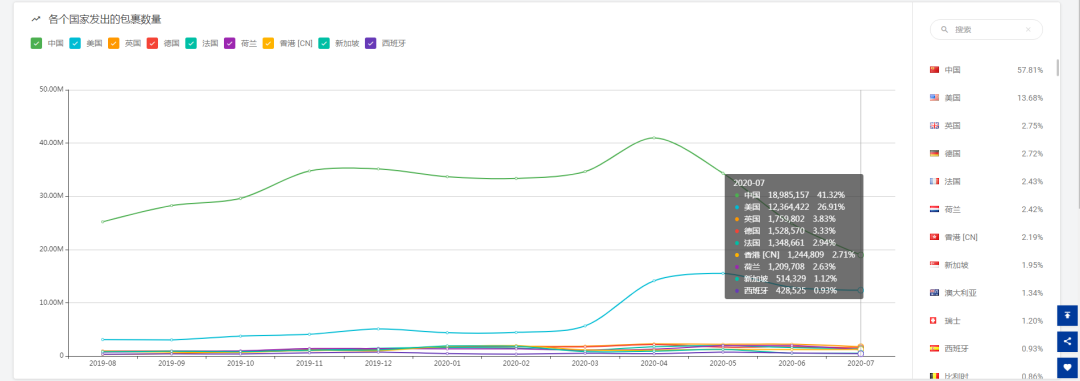Click the China data point at 2019-11
Image resolution: width=1080 pixels, height=381 pixels.
coord(309,170)
